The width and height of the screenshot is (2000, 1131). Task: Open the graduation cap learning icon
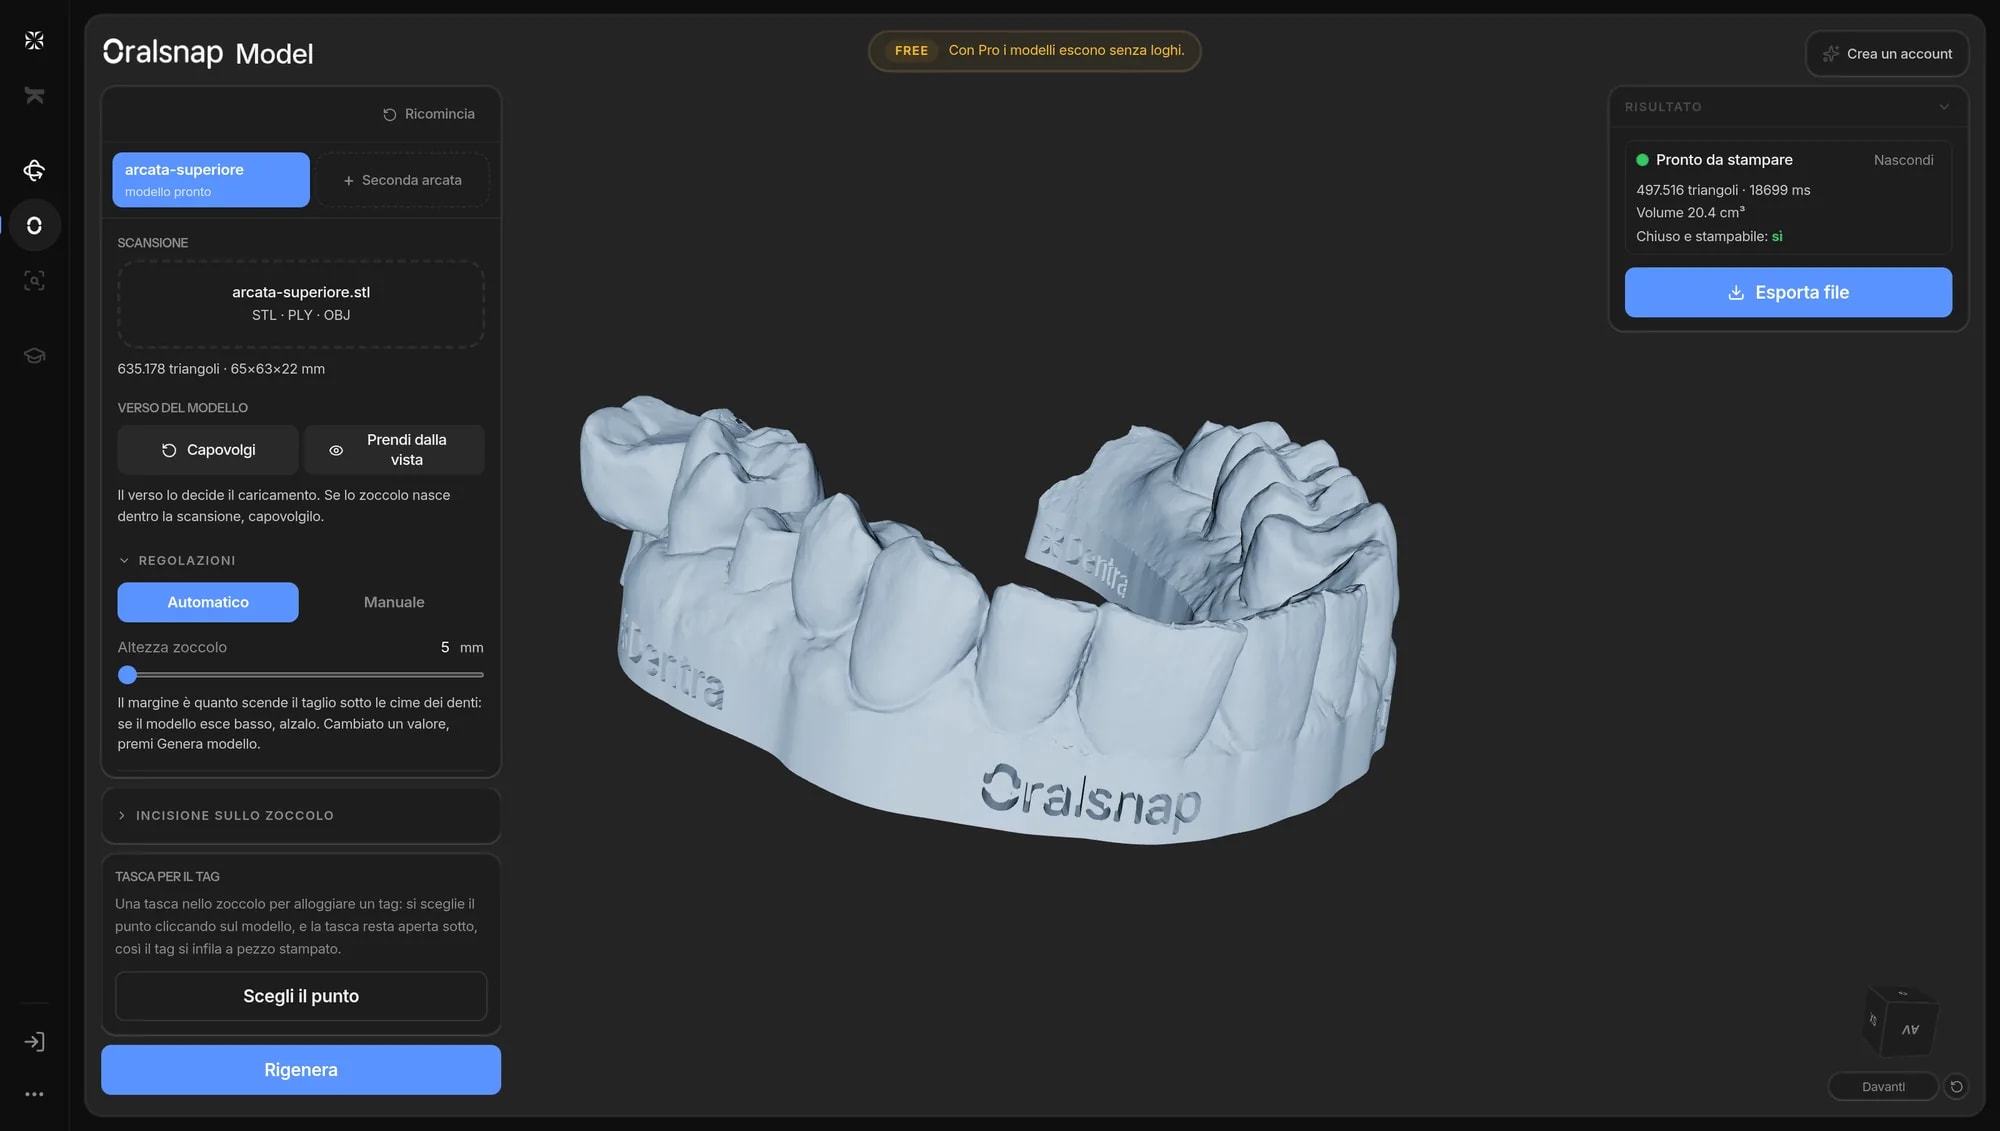click(x=34, y=355)
